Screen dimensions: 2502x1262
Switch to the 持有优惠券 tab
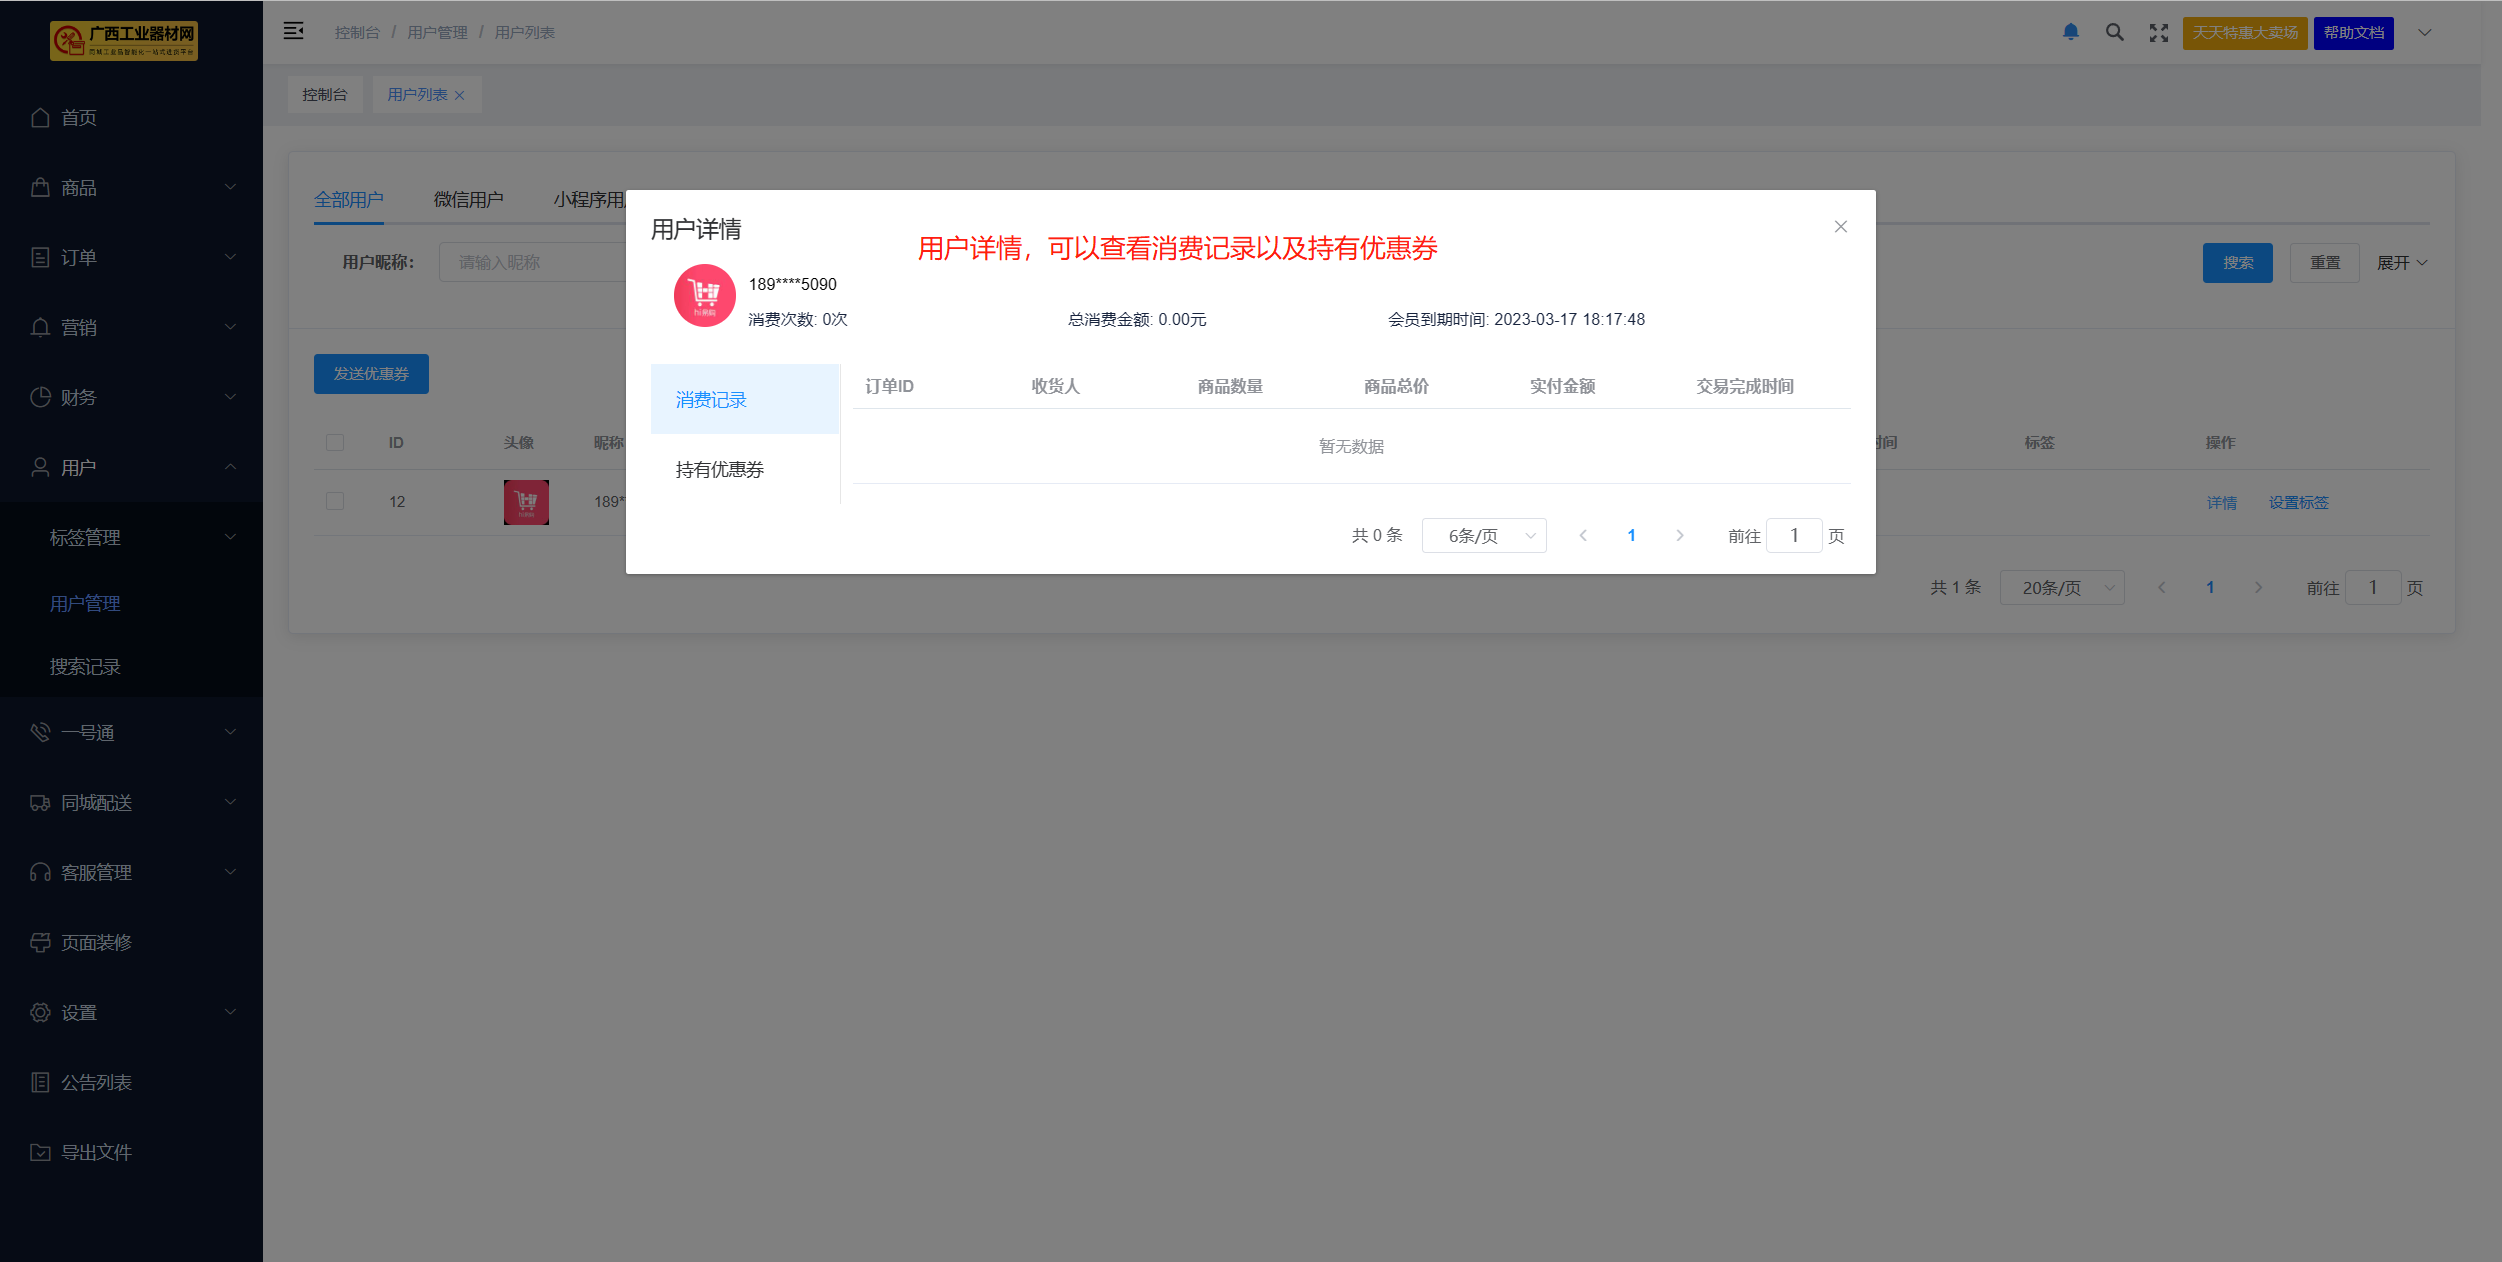pos(720,469)
